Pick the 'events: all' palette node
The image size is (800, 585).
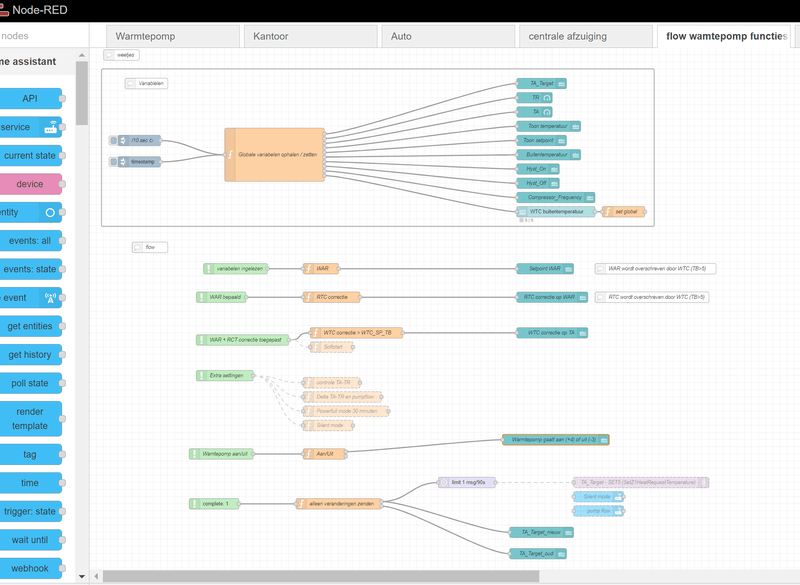coord(30,241)
